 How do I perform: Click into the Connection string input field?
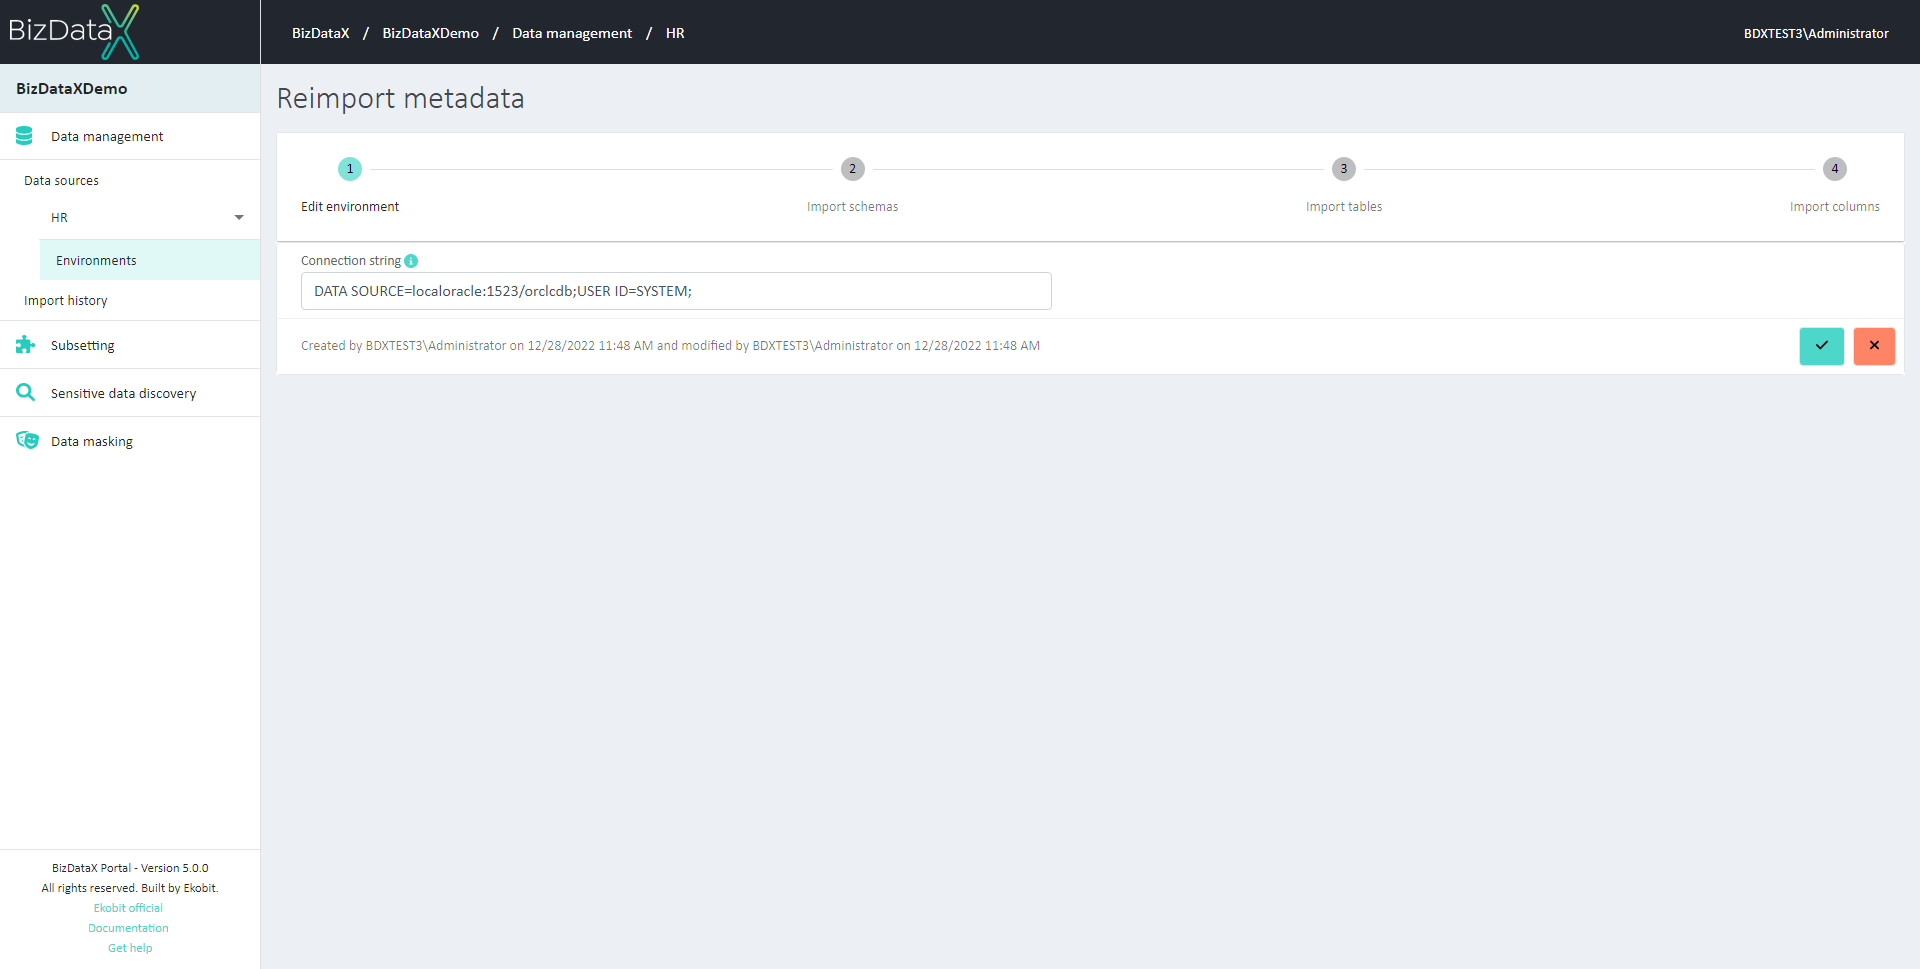(676, 291)
